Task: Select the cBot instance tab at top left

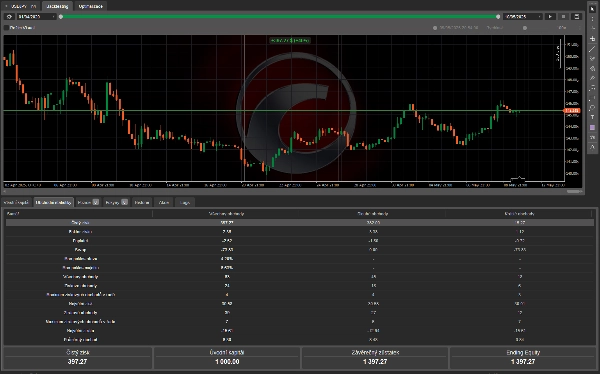Action: click(x=21, y=6)
